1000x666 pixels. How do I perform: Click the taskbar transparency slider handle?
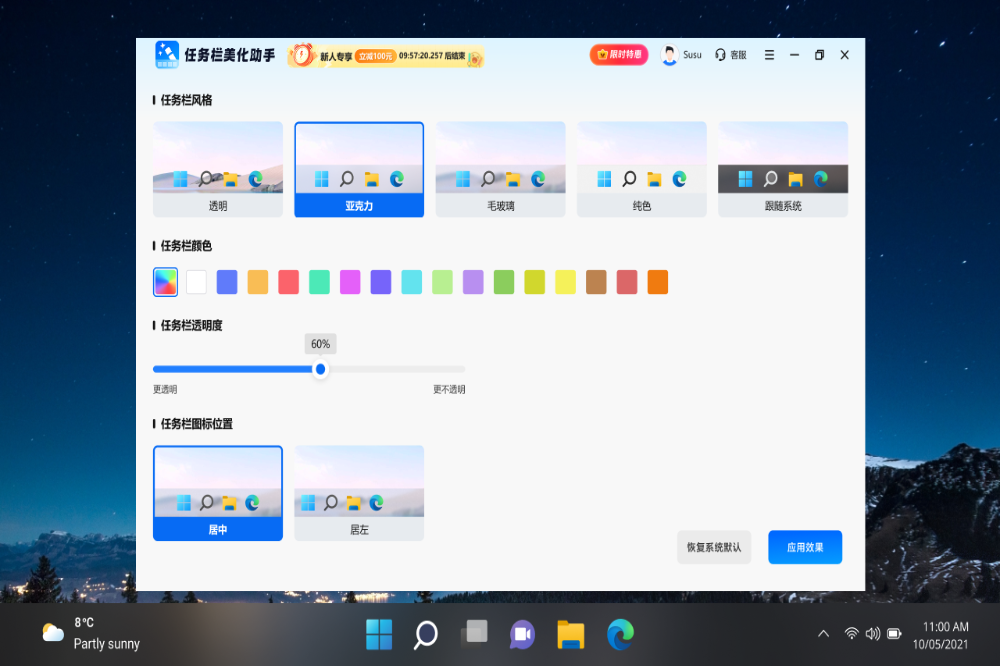tap(320, 369)
